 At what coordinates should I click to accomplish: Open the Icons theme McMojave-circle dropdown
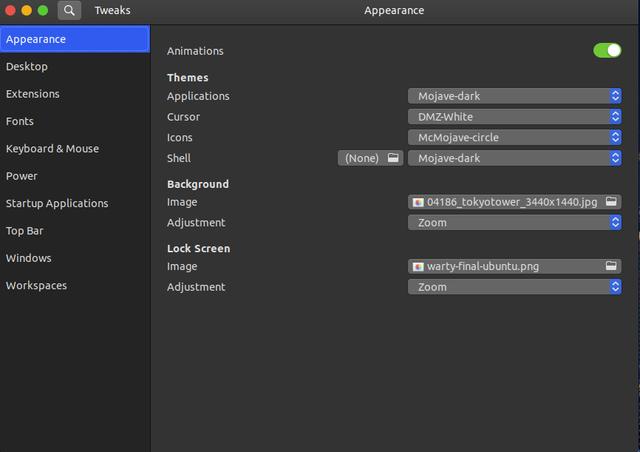pos(514,137)
